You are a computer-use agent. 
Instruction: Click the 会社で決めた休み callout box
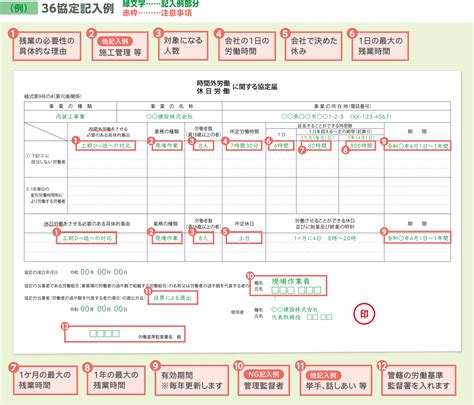[313, 46]
